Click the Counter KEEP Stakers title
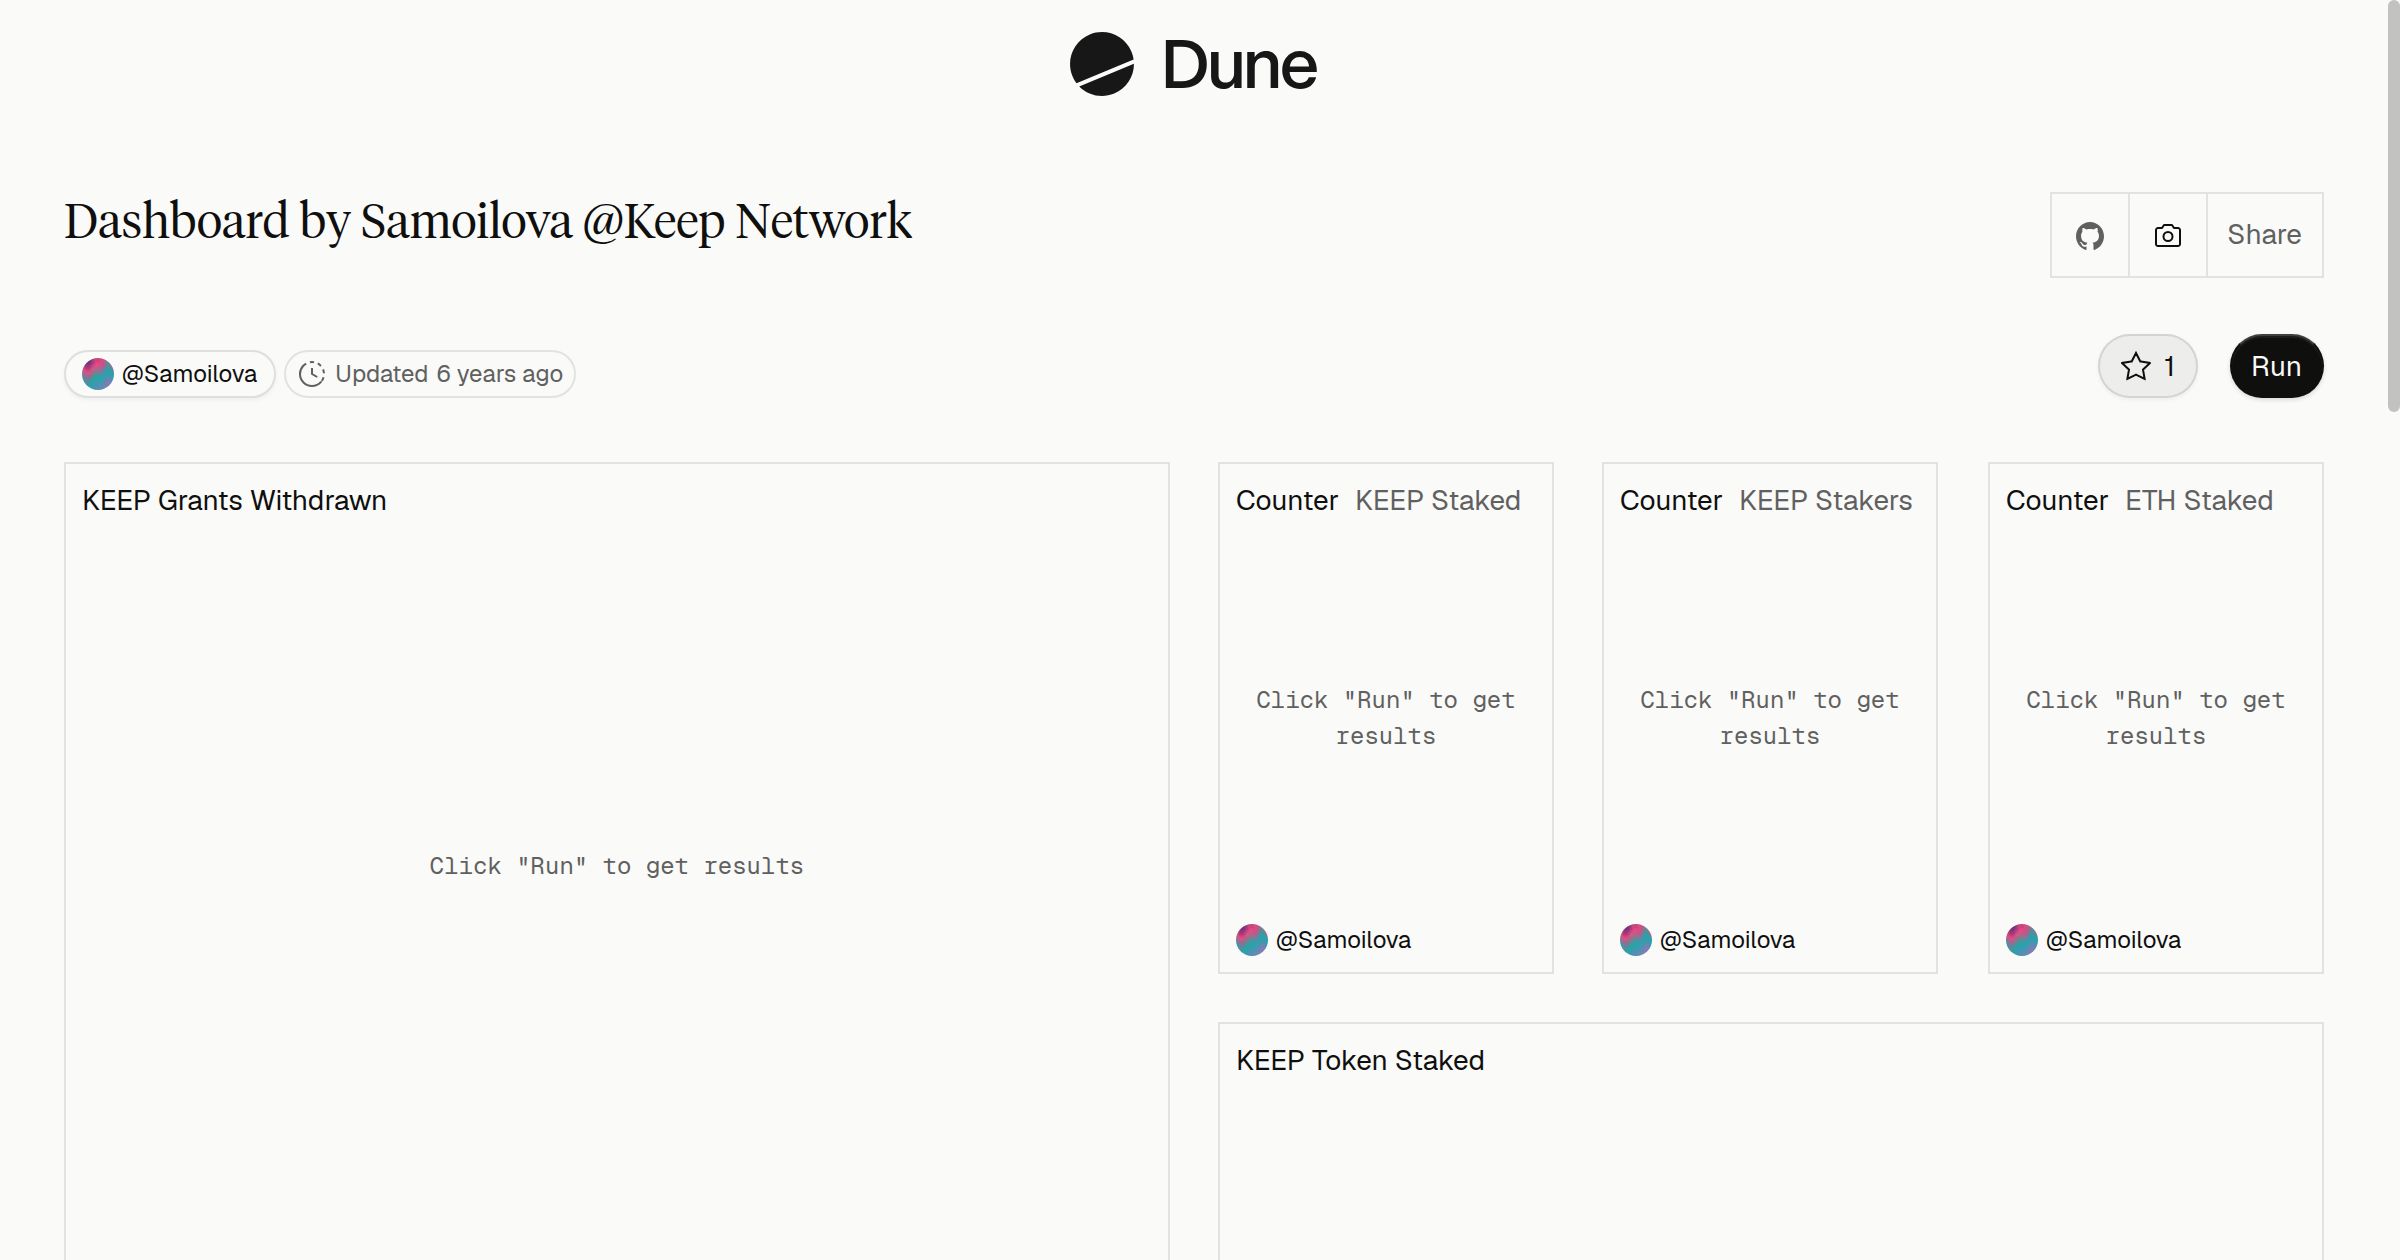2400x1260 pixels. tap(1766, 501)
